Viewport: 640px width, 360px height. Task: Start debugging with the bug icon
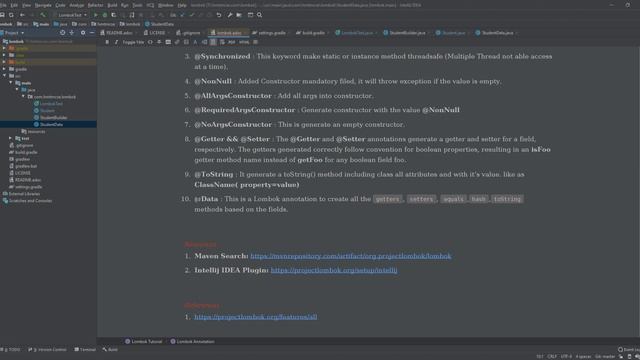pos(104,15)
